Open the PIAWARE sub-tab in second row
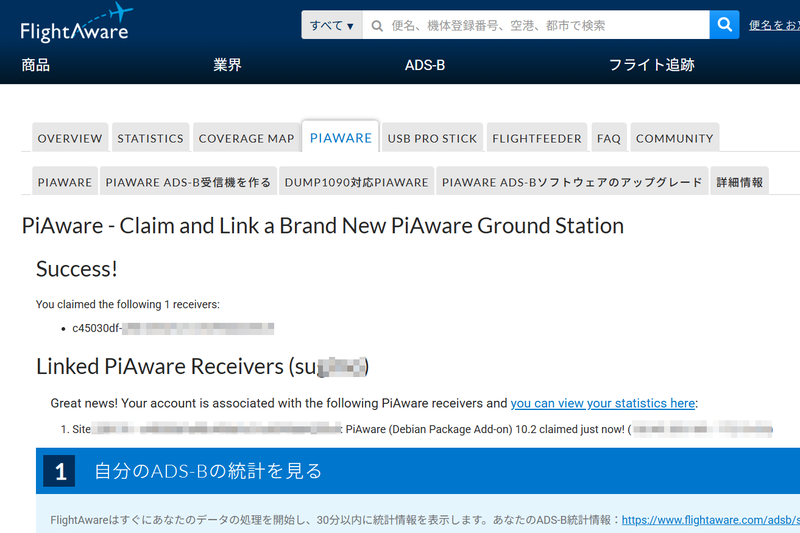800x533 pixels. [x=65, y=182]
